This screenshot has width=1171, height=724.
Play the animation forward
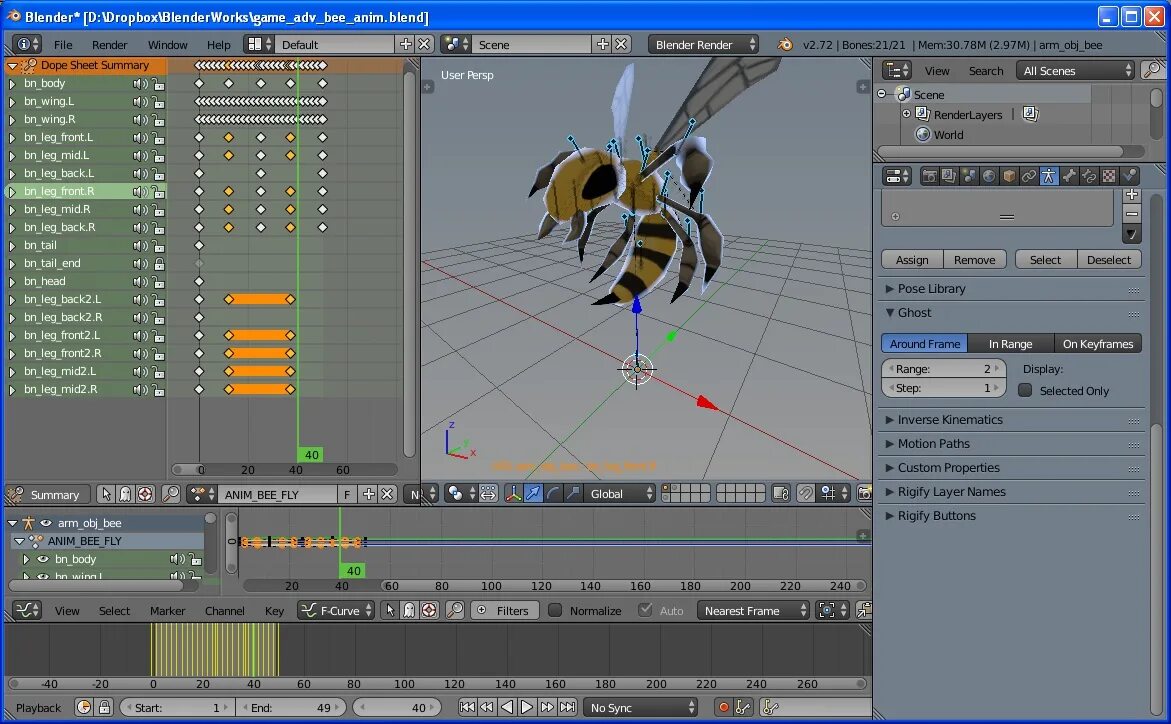coord(527,707)
